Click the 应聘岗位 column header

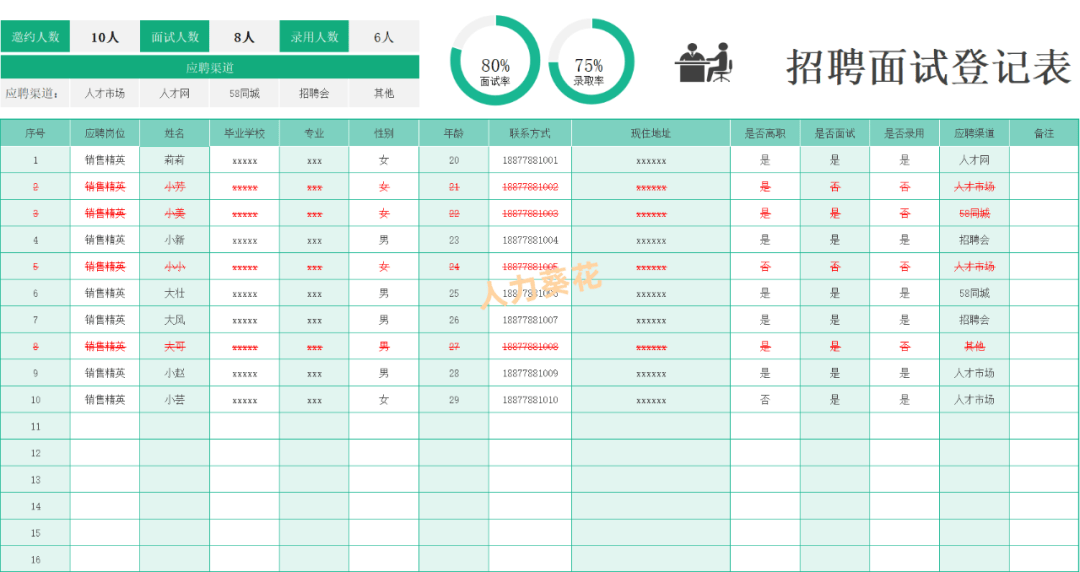point(105,134)
